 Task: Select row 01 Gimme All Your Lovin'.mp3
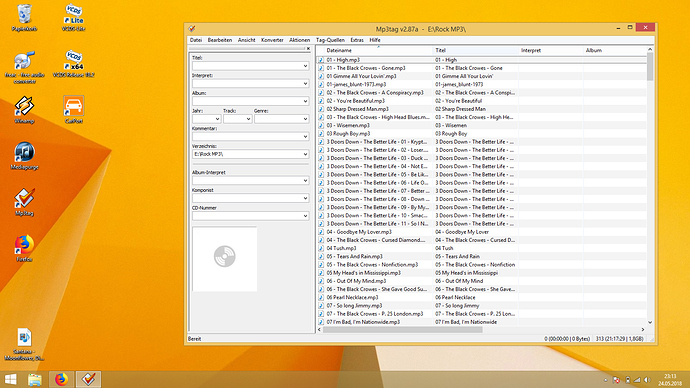[x=481, y=76]
